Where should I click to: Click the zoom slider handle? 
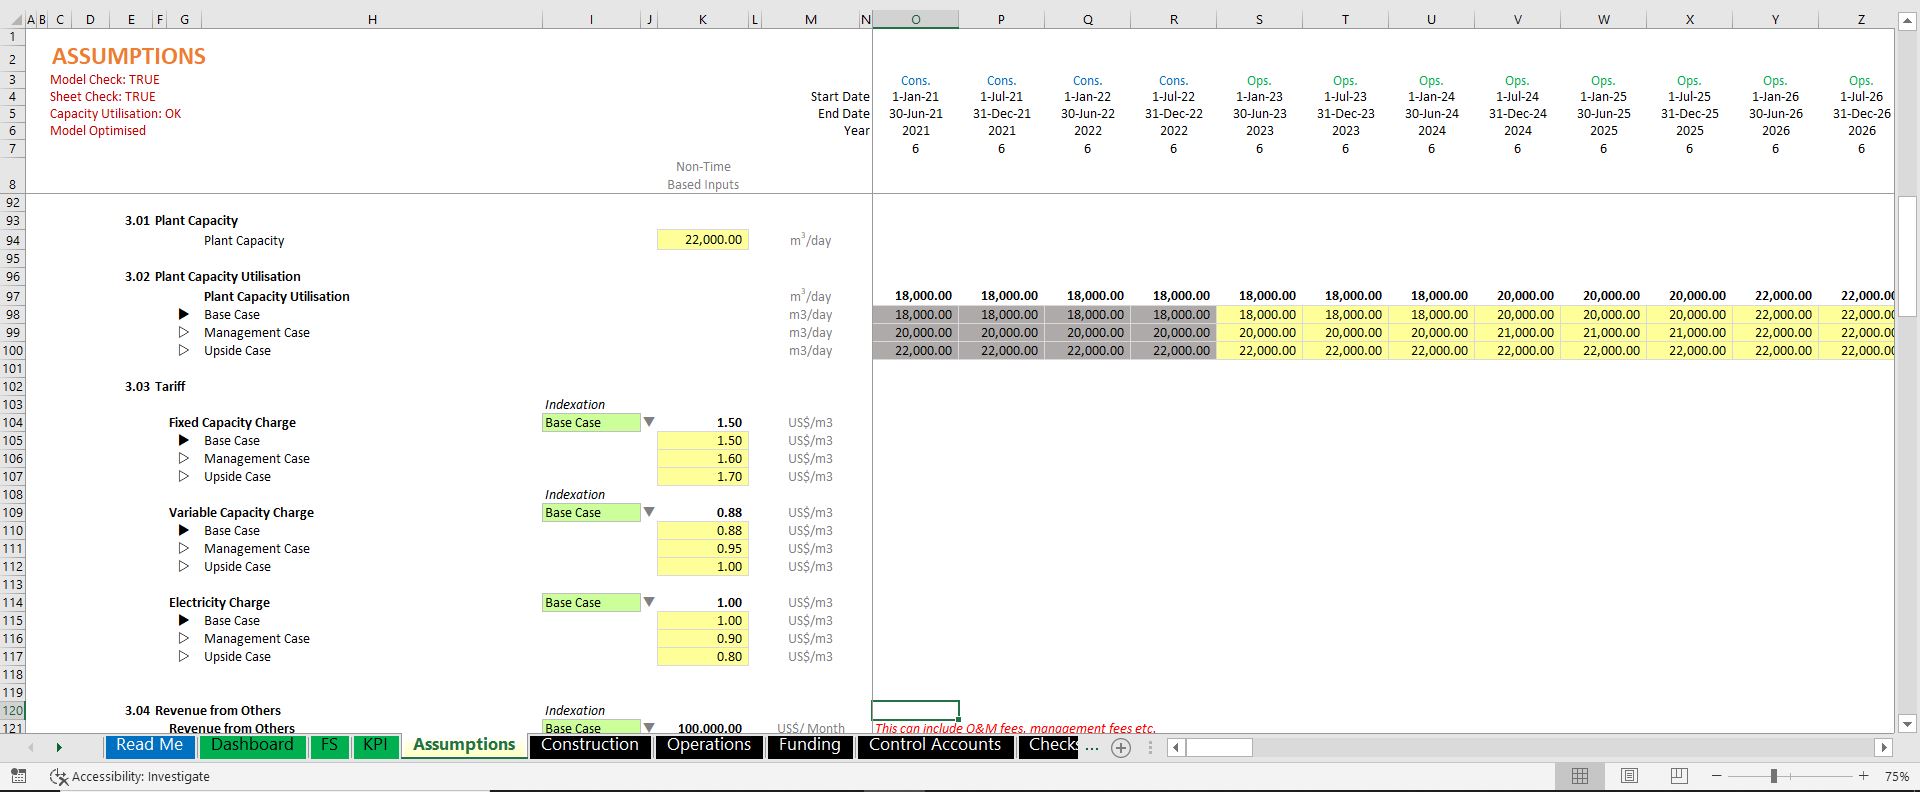pos(1773,776)
